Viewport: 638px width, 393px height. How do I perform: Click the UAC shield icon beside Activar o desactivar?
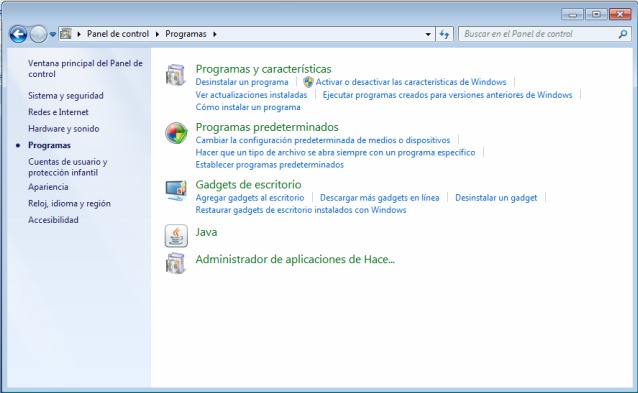[308, 82]
